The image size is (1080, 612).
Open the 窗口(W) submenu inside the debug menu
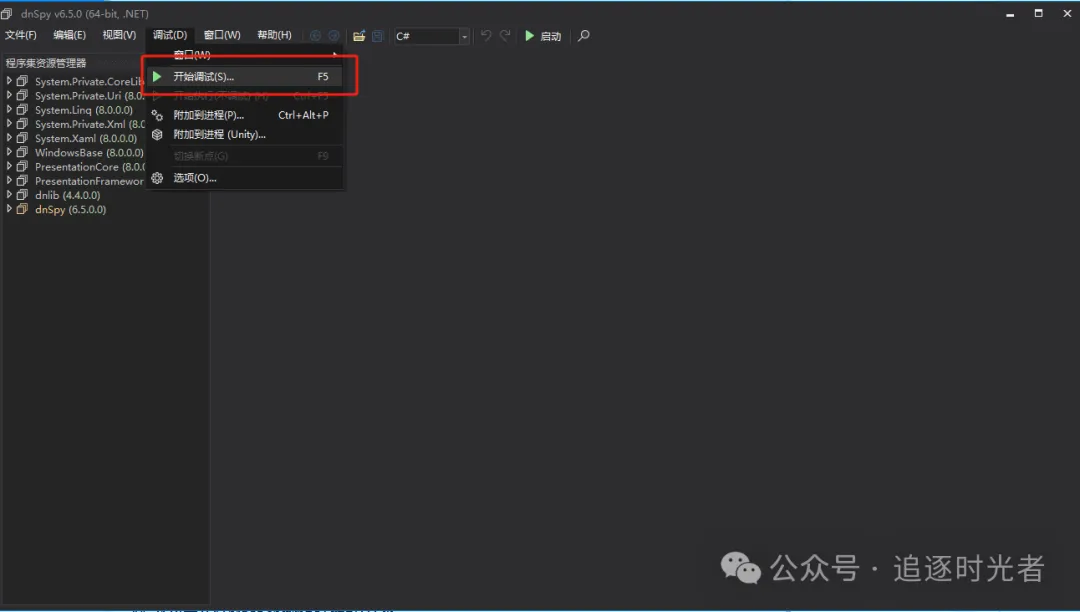point(245,55)
